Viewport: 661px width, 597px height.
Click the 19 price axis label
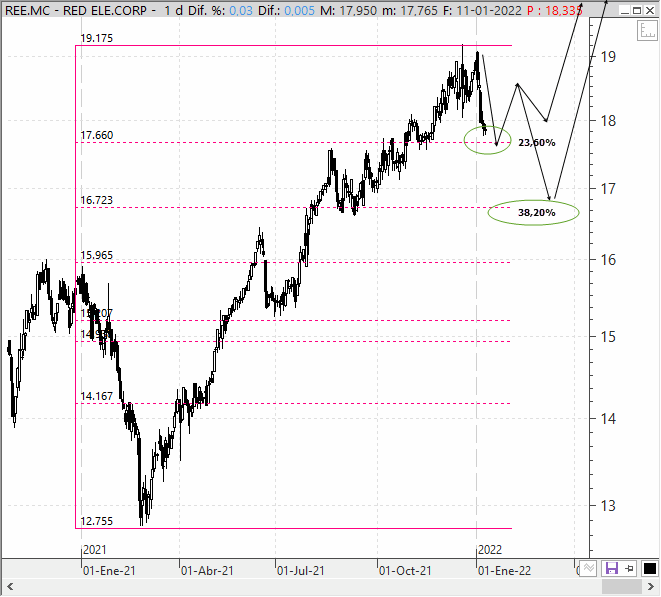(608, 56)
